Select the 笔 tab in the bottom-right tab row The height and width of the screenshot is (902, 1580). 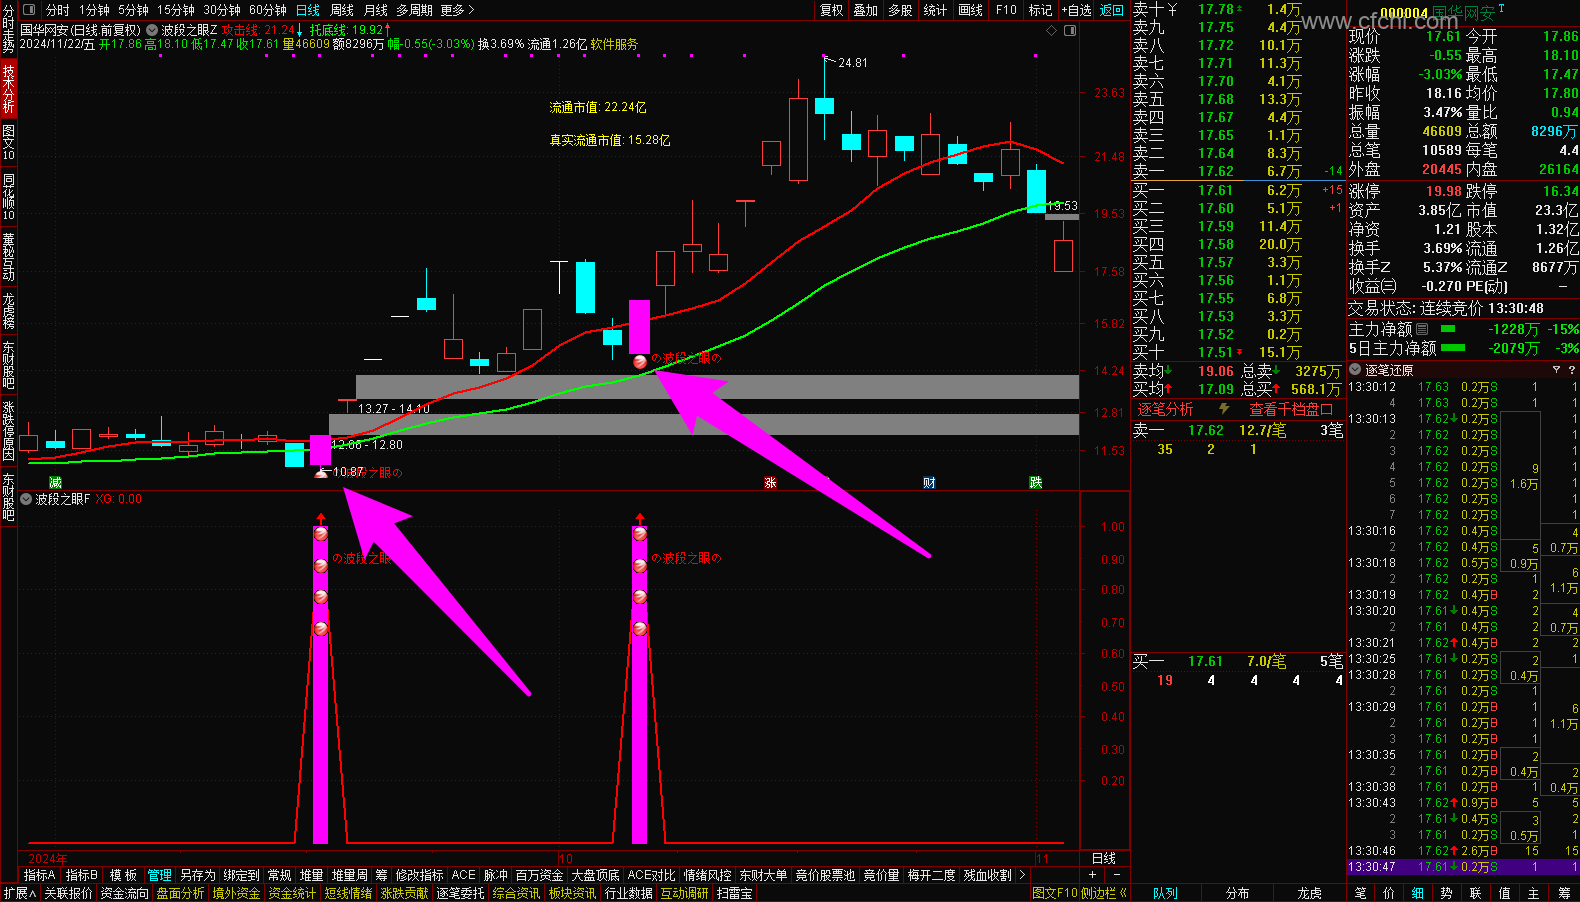pyautogui.click(x=1360, y=893)
